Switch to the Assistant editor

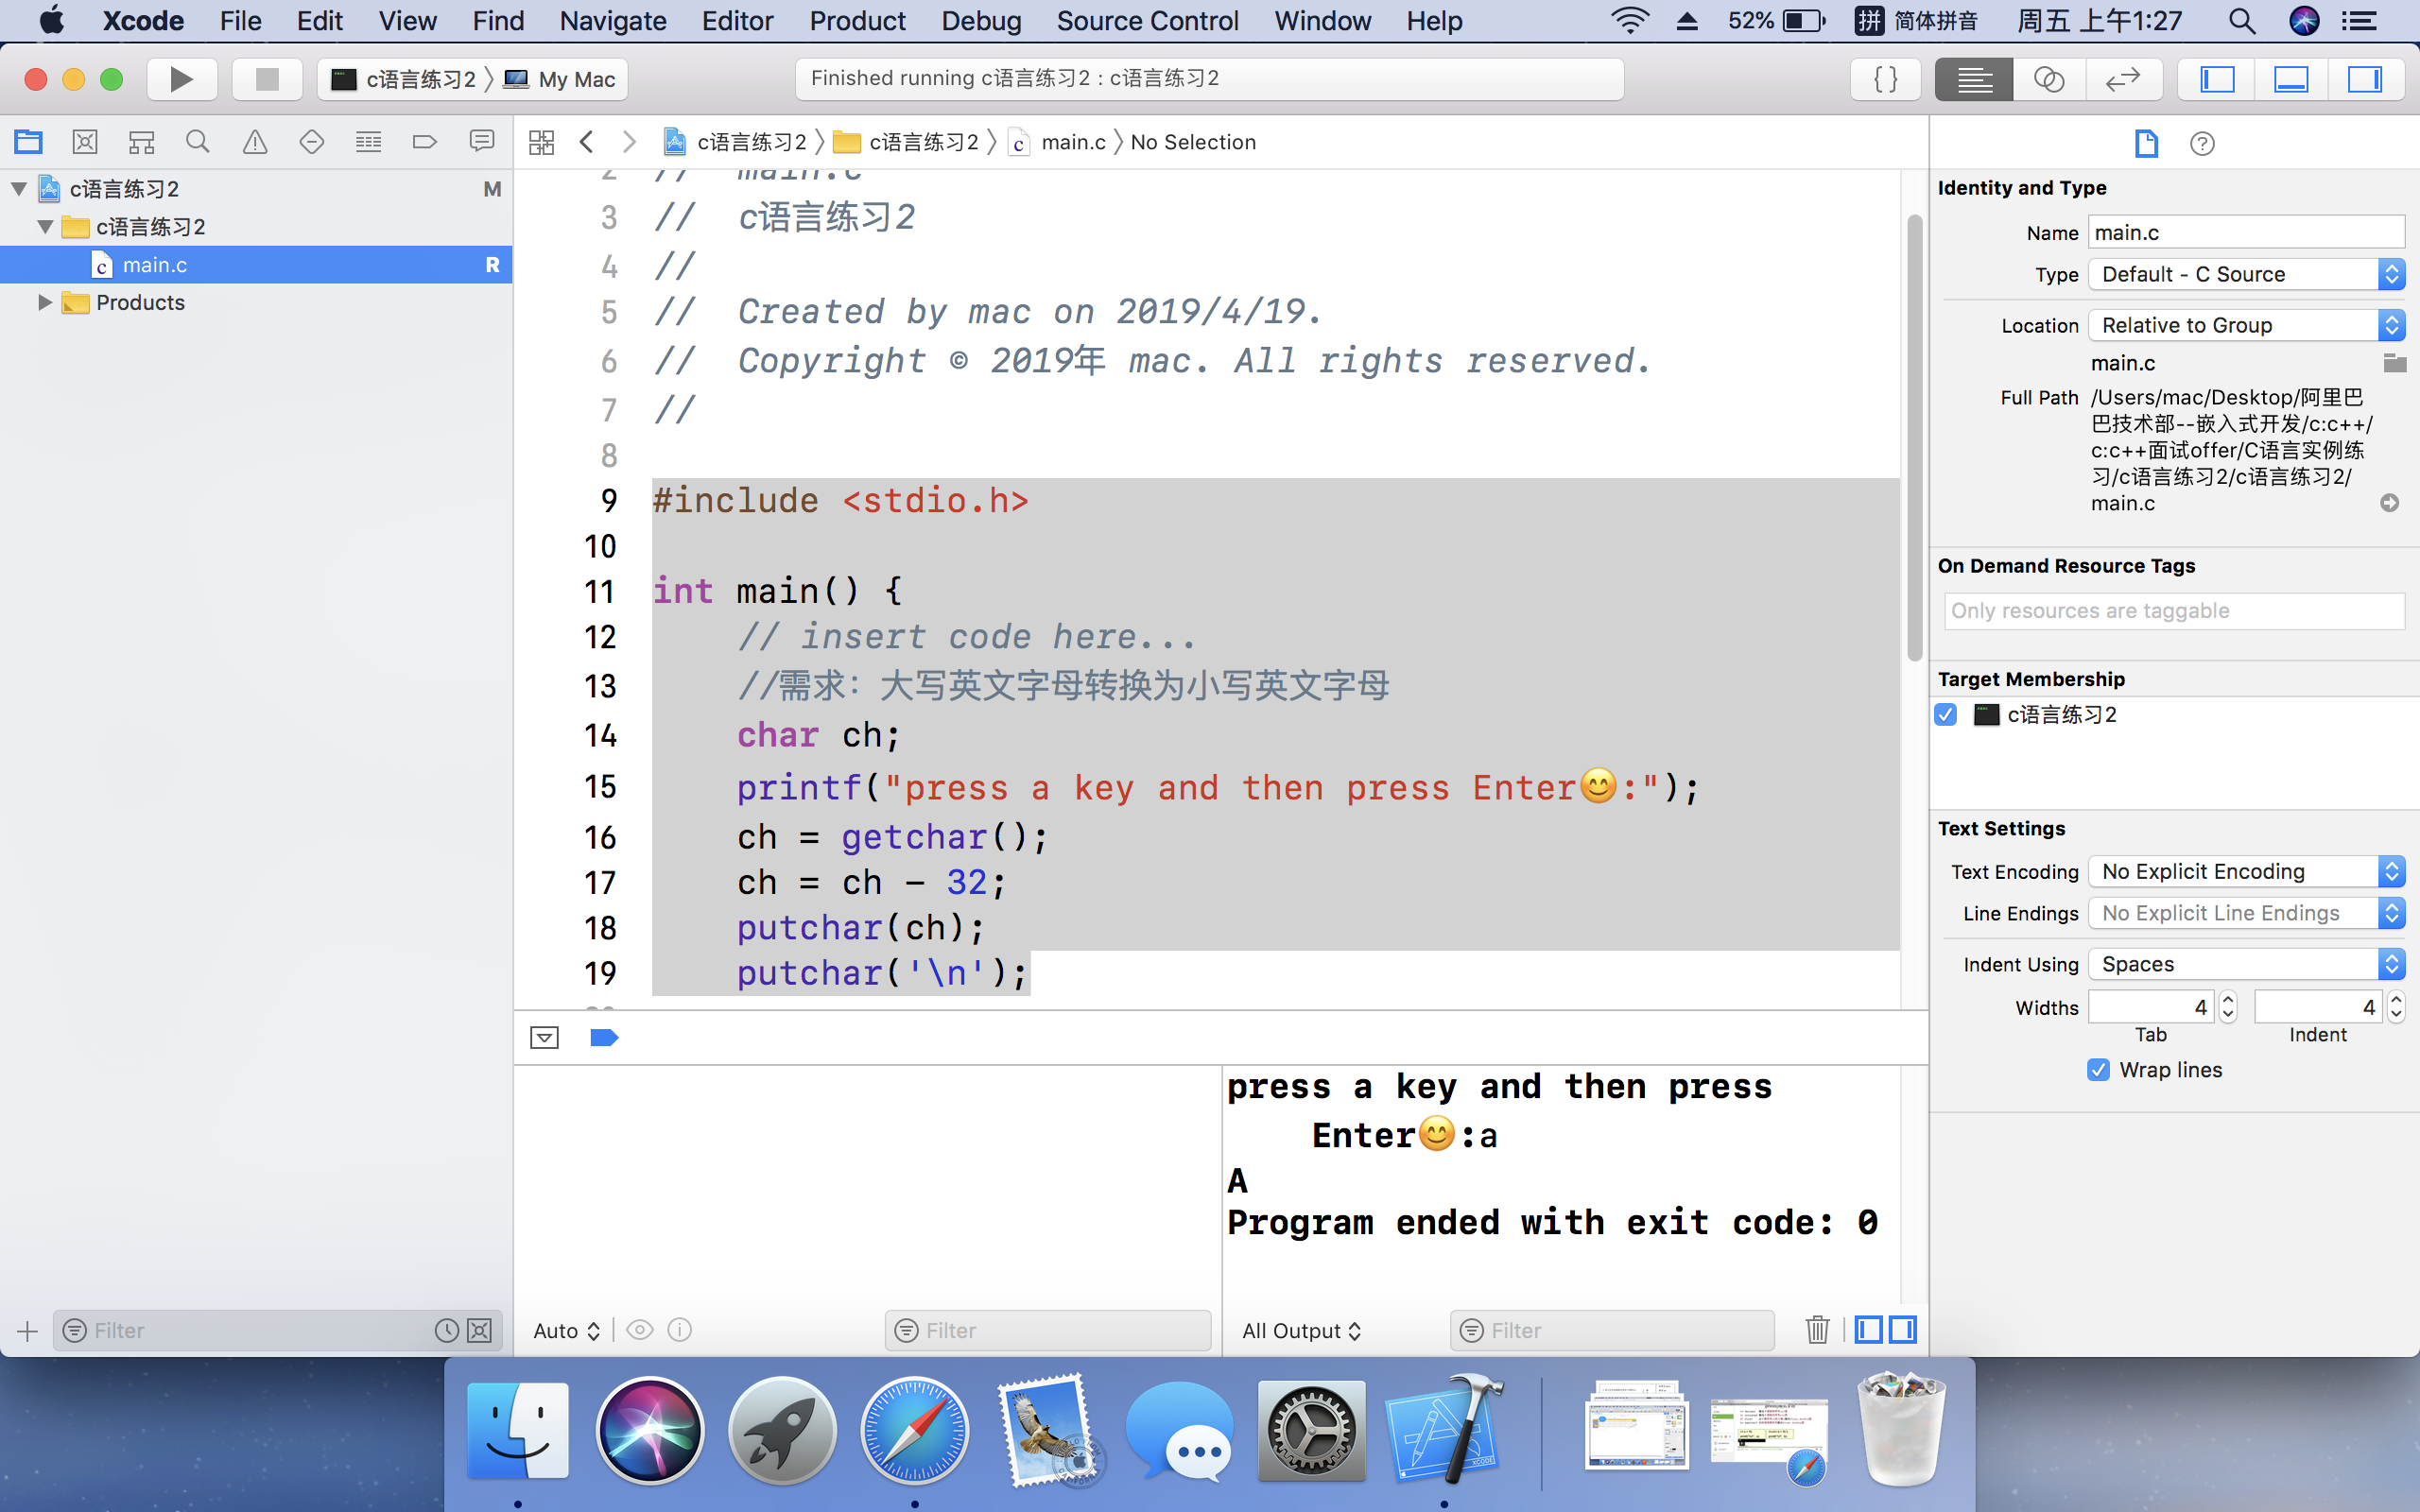[2048, 79]
